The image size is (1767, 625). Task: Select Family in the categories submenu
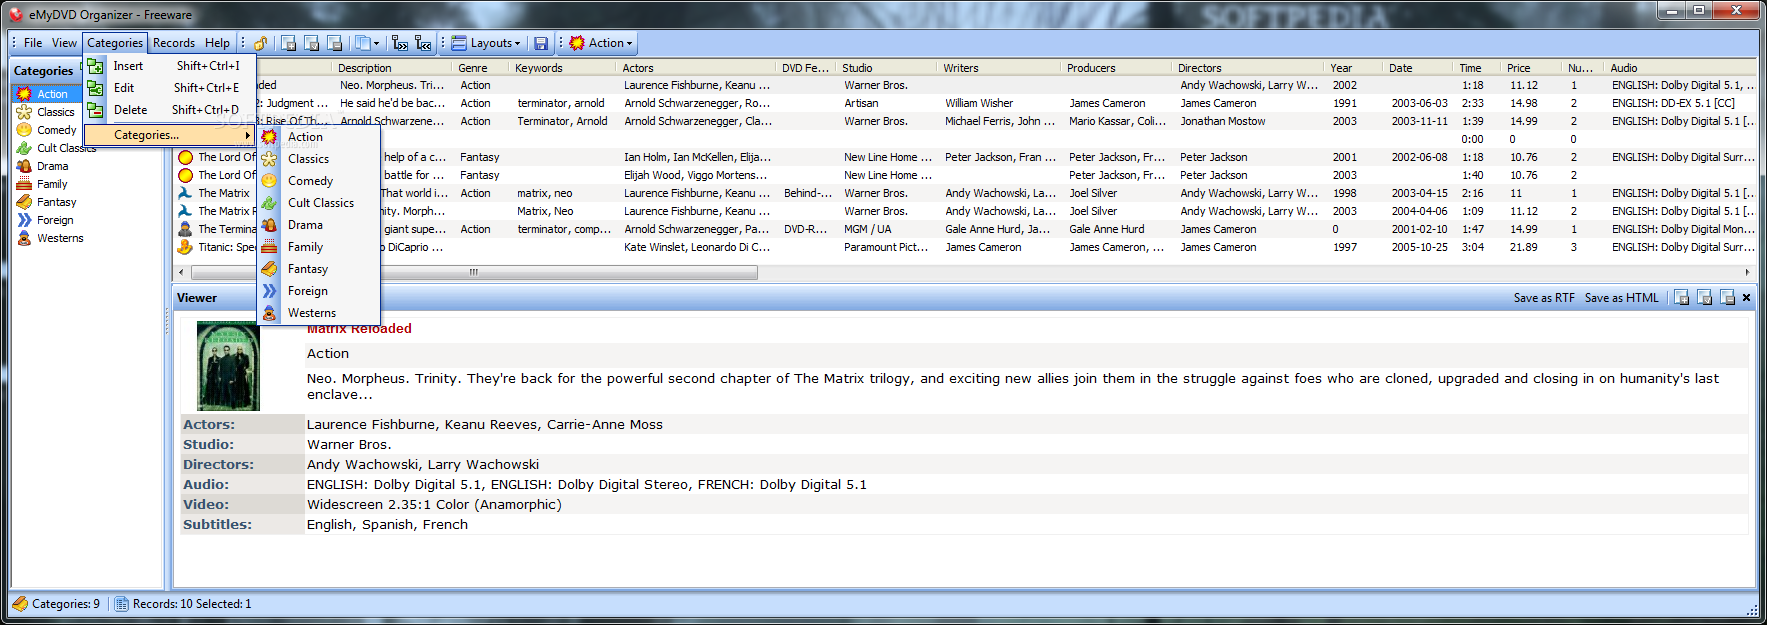[x=319, y=247]
